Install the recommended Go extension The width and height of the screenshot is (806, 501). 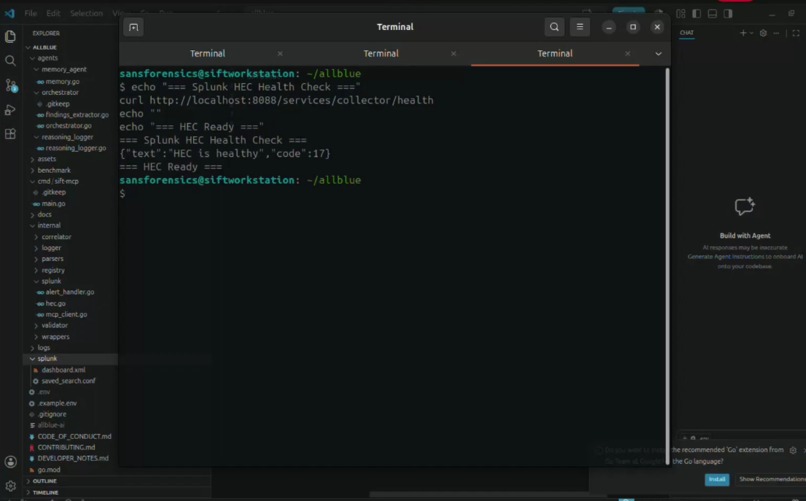coord(717,479)
